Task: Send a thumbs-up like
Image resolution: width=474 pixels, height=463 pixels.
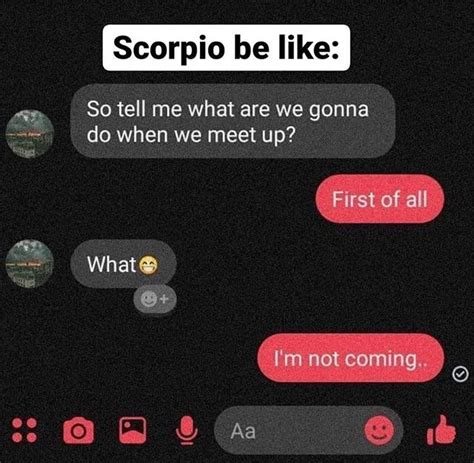Action: tap(441, 430)
